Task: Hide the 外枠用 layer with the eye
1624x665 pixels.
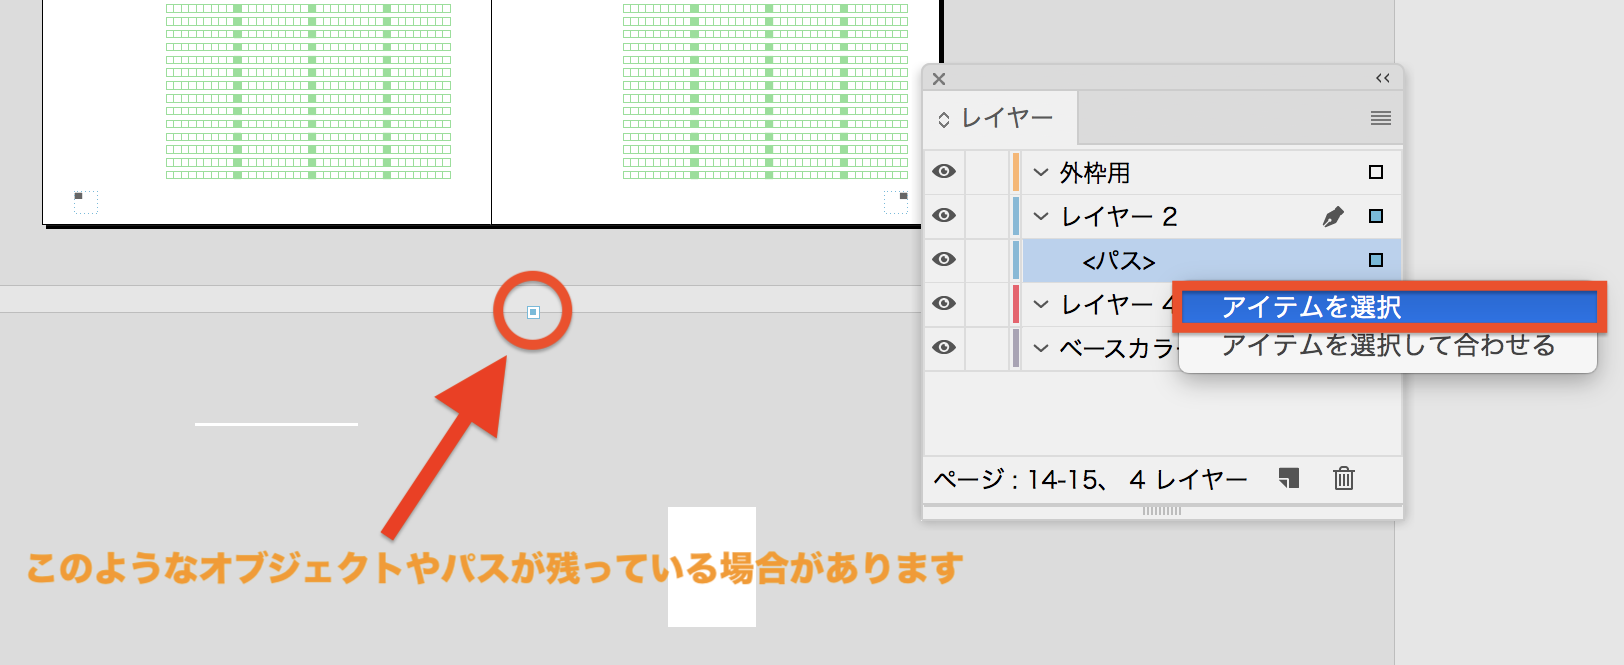Action: click(944, 172)
